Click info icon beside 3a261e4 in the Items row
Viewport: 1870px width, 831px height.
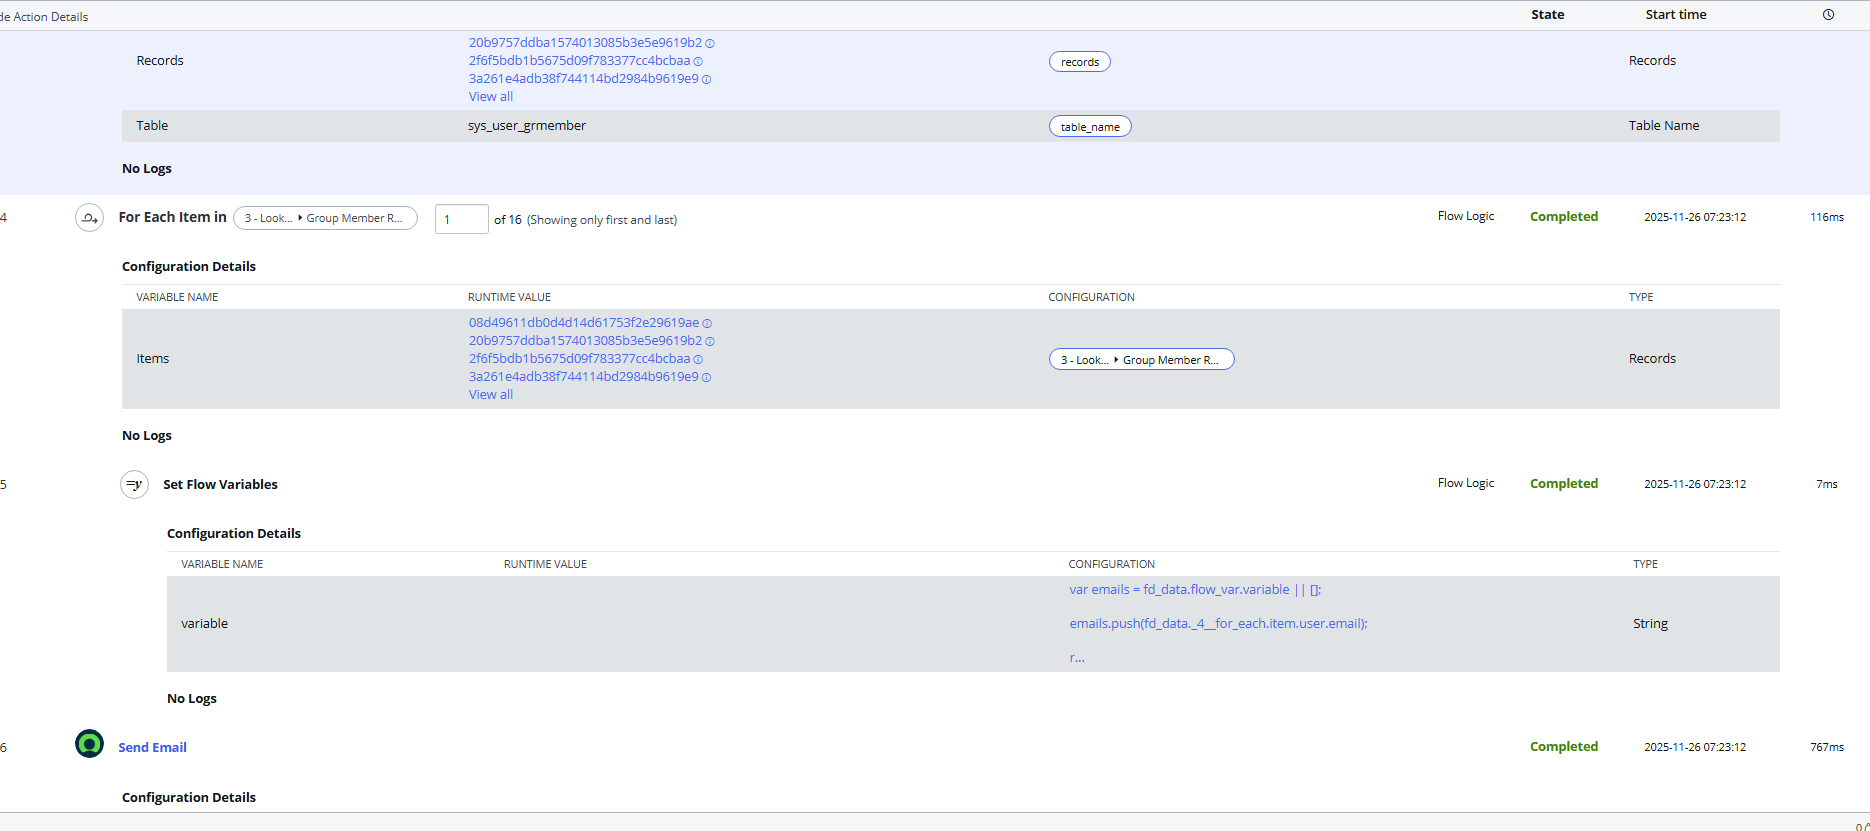coord(706,378)
